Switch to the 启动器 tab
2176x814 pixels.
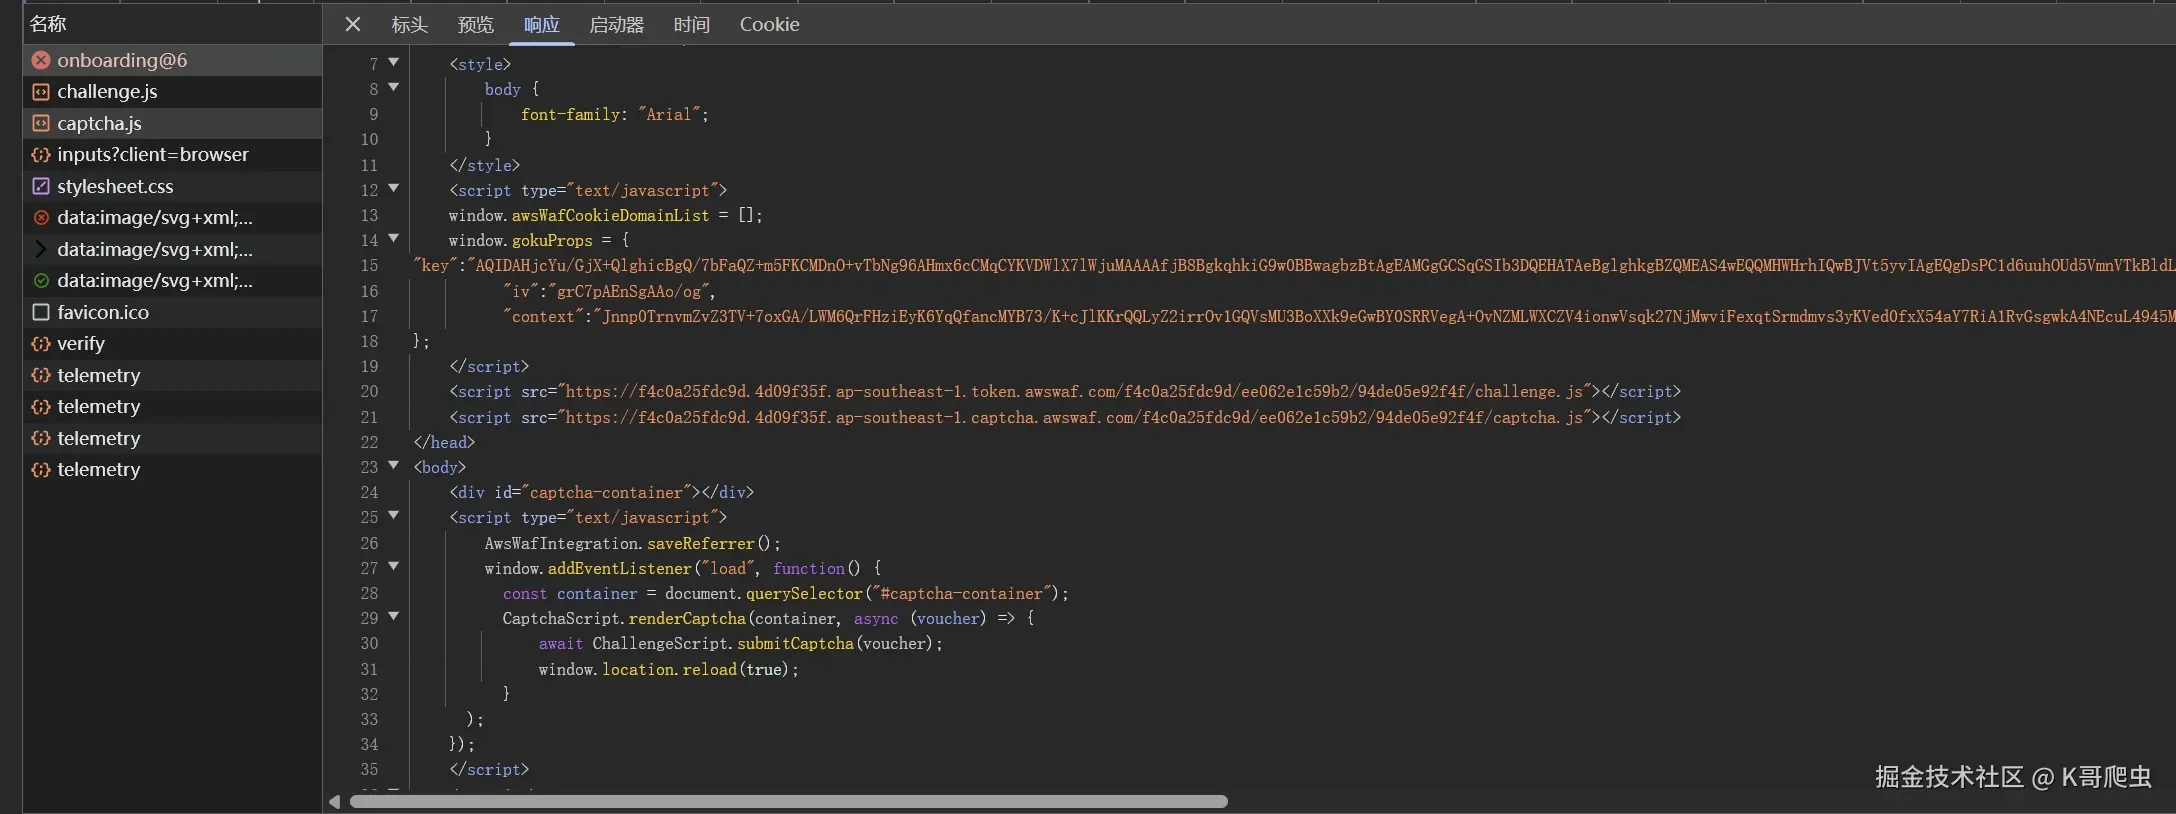click(616, 24)
